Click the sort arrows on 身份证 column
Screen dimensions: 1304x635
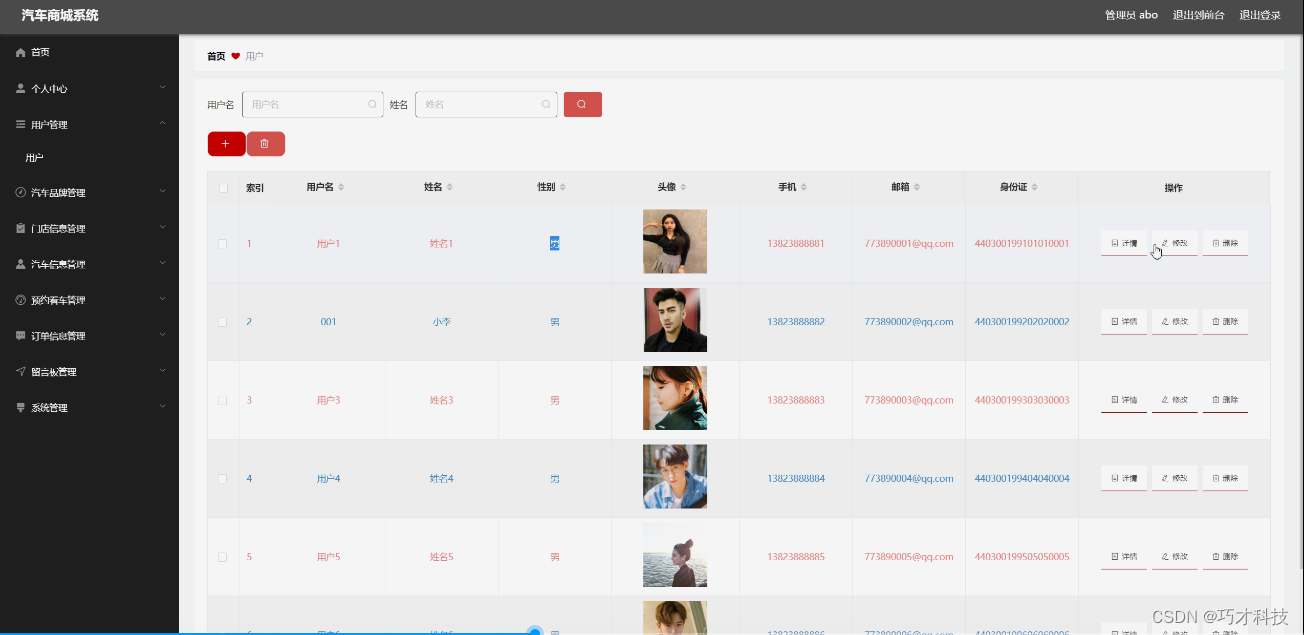point(1035,187)
